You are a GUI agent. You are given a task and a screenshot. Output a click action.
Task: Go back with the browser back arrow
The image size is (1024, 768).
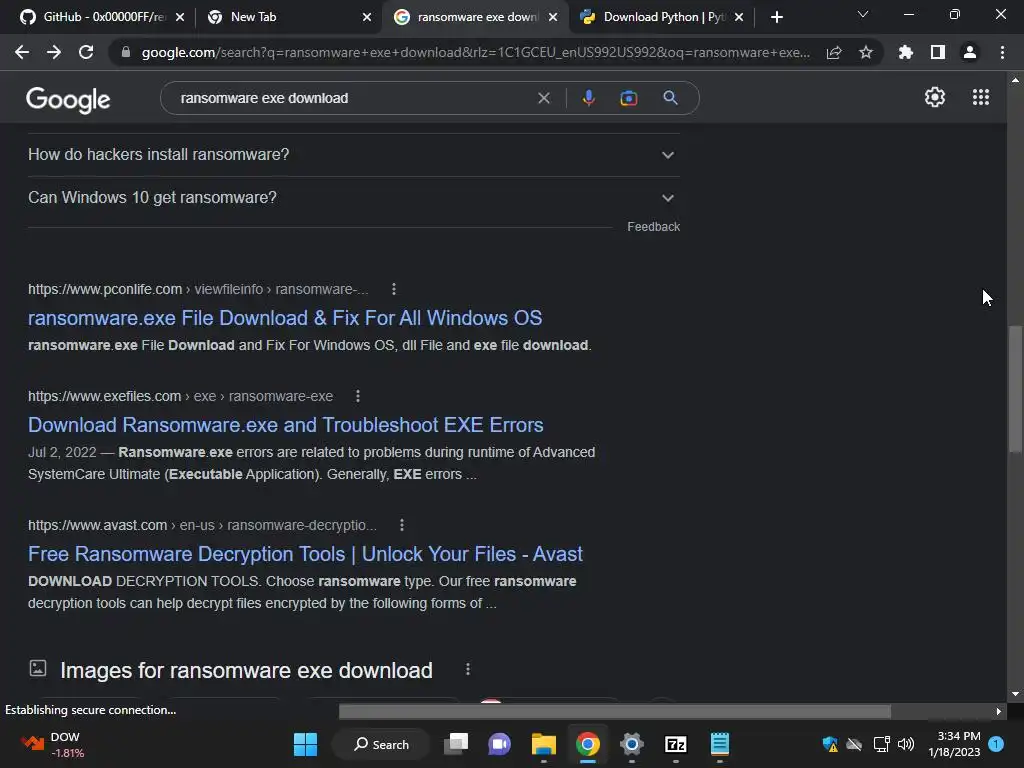coord(22,52)
